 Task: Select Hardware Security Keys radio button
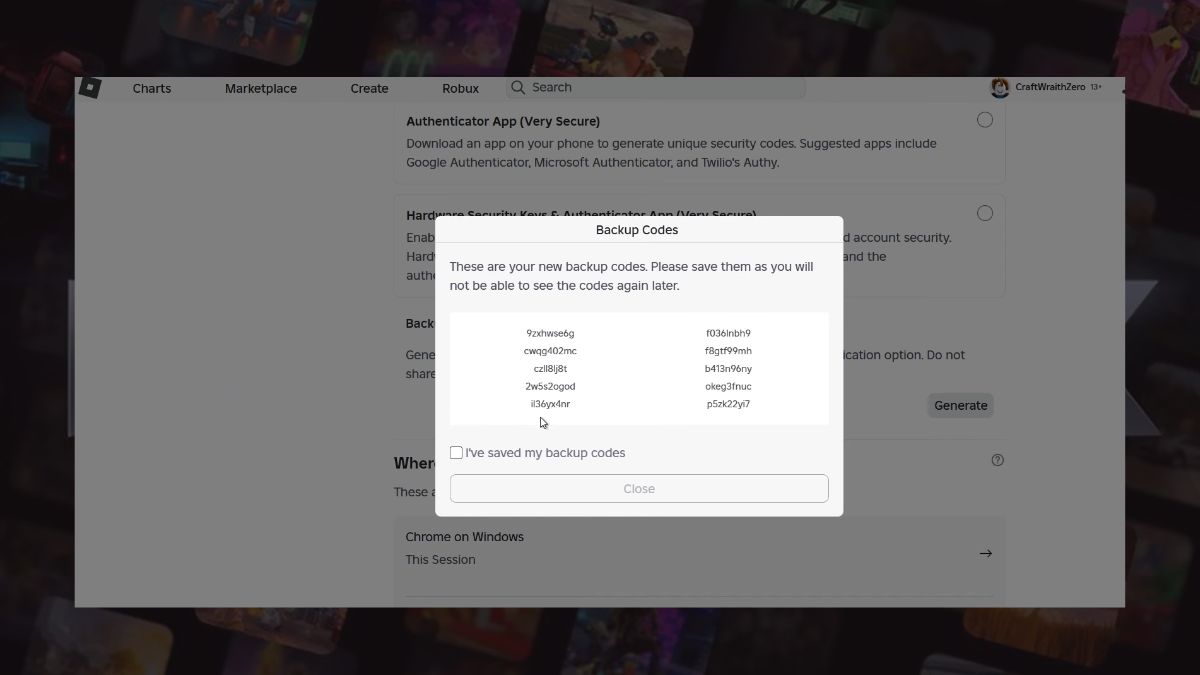pyautogui.click(x=985, y=213)
